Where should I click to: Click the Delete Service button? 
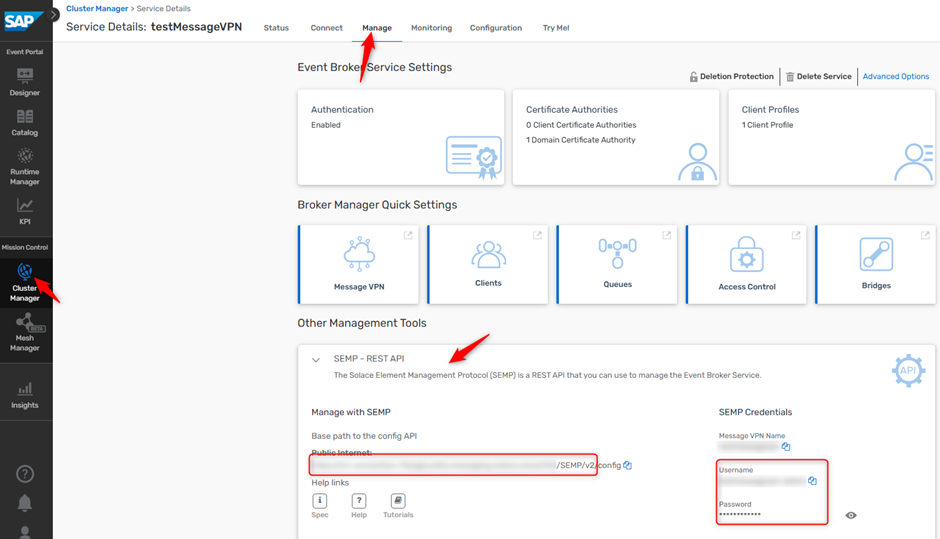818,77
